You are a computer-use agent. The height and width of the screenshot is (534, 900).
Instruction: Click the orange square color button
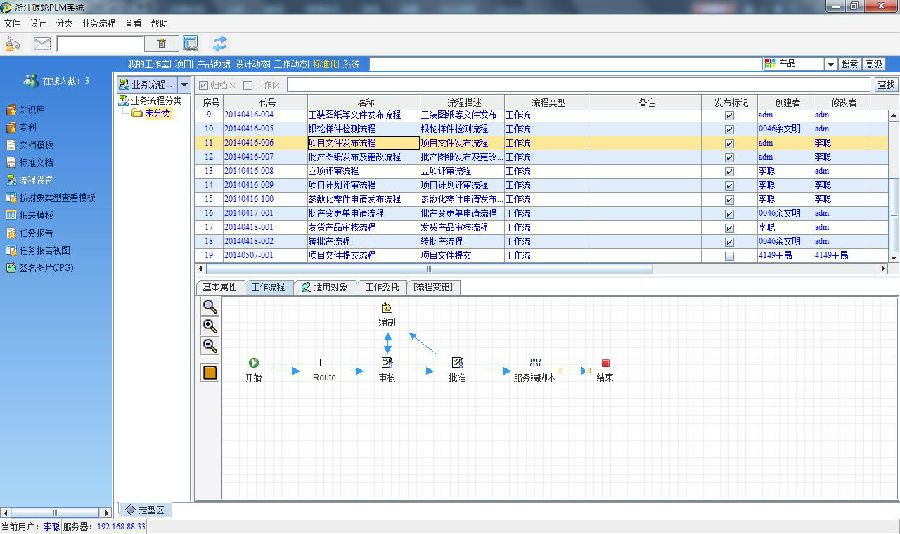[210, 373]
